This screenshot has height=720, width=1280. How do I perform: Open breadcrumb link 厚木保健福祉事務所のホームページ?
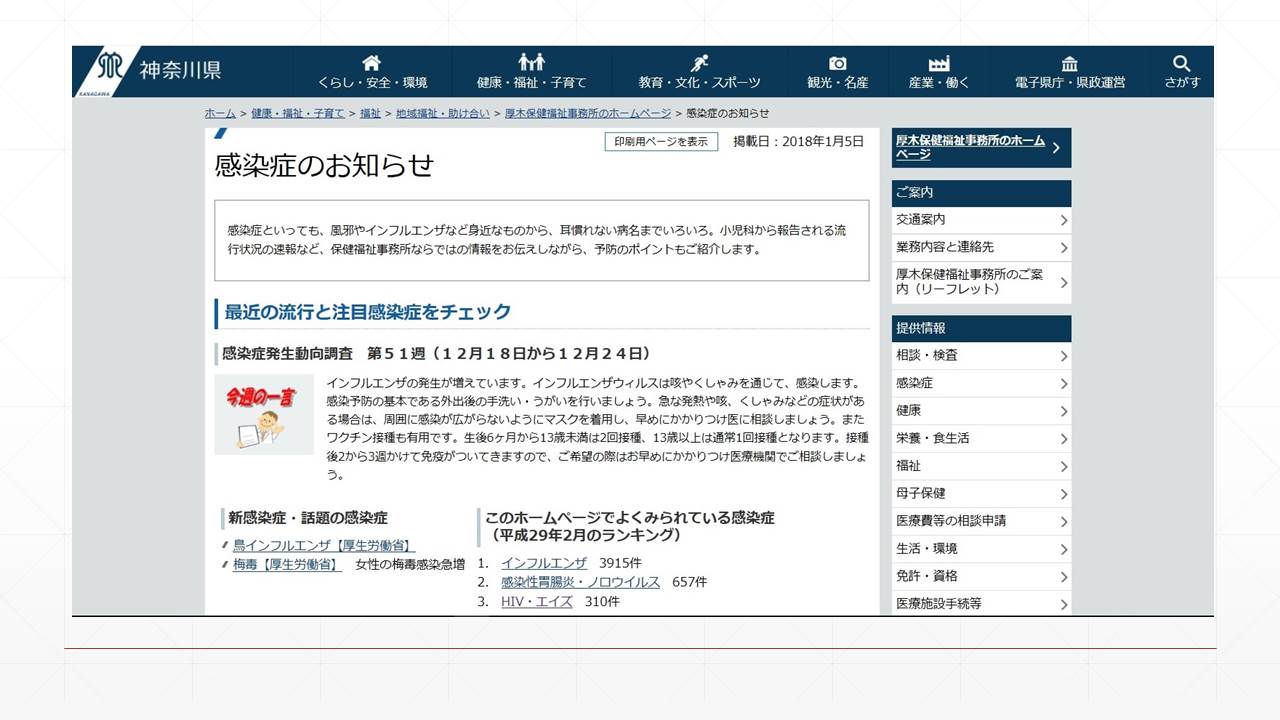pyautogui.click(x=588, y=114)
